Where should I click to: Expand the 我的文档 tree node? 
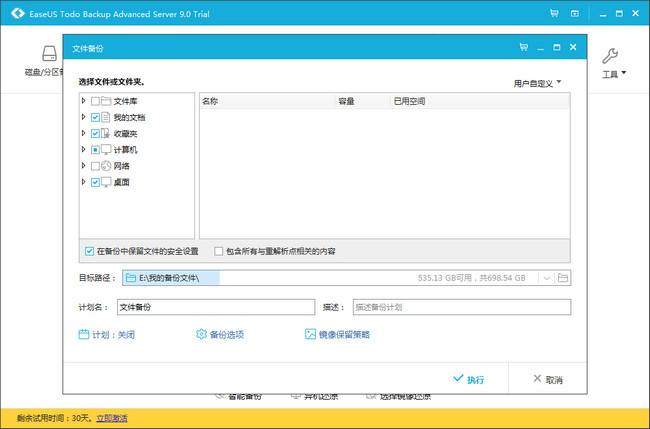pyautogui.click(x=83, y=117)
